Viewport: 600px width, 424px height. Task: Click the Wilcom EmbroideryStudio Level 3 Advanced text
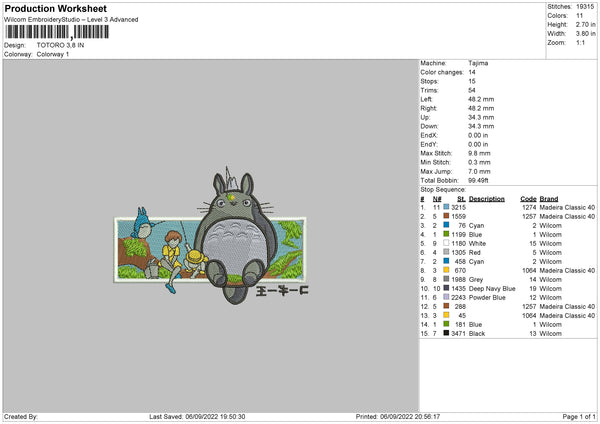pos(71,20)
